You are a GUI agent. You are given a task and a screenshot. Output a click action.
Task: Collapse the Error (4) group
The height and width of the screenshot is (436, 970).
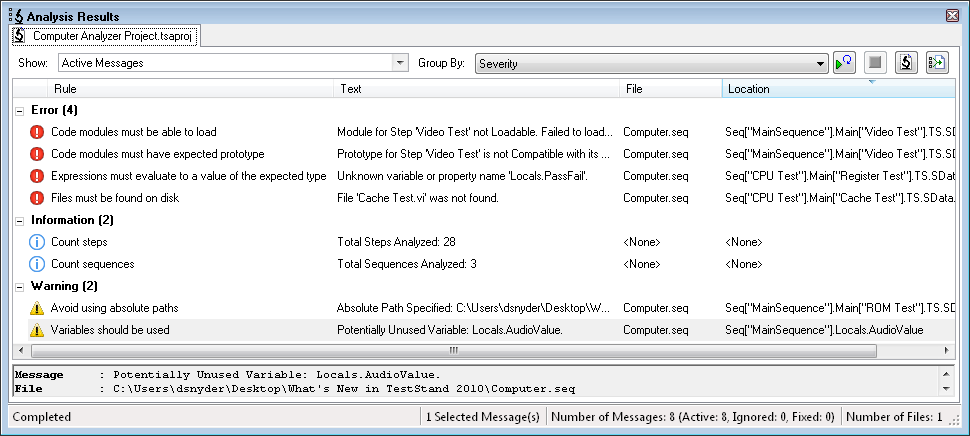pyautogui.click(x=20, y=110)
